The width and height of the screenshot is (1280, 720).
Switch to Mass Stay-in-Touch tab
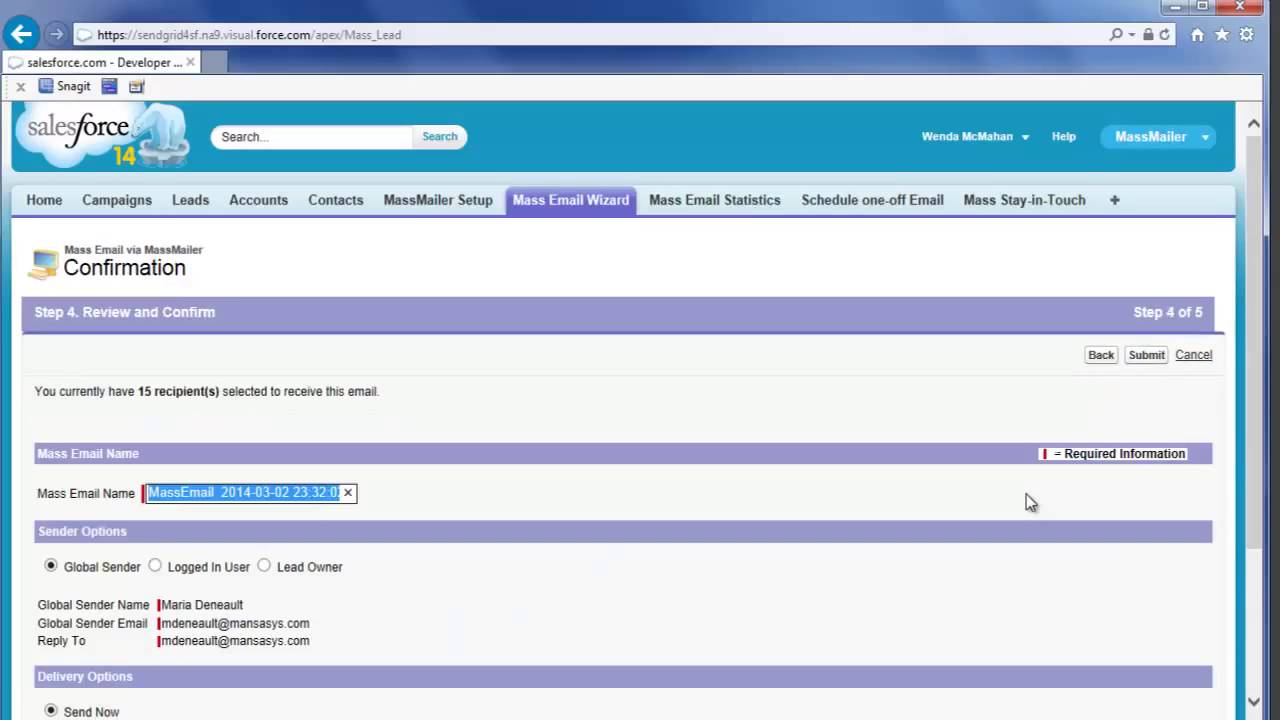[x=1024, y=200]
